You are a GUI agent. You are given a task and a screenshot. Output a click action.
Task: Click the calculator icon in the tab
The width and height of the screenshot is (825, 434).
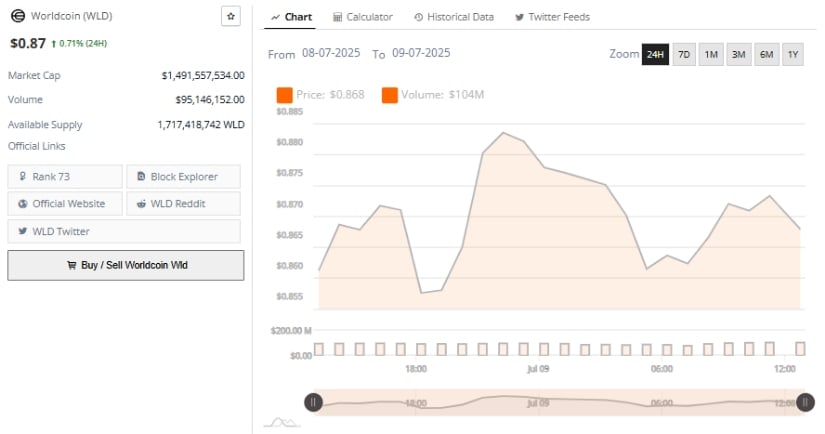tap(337, 17)
